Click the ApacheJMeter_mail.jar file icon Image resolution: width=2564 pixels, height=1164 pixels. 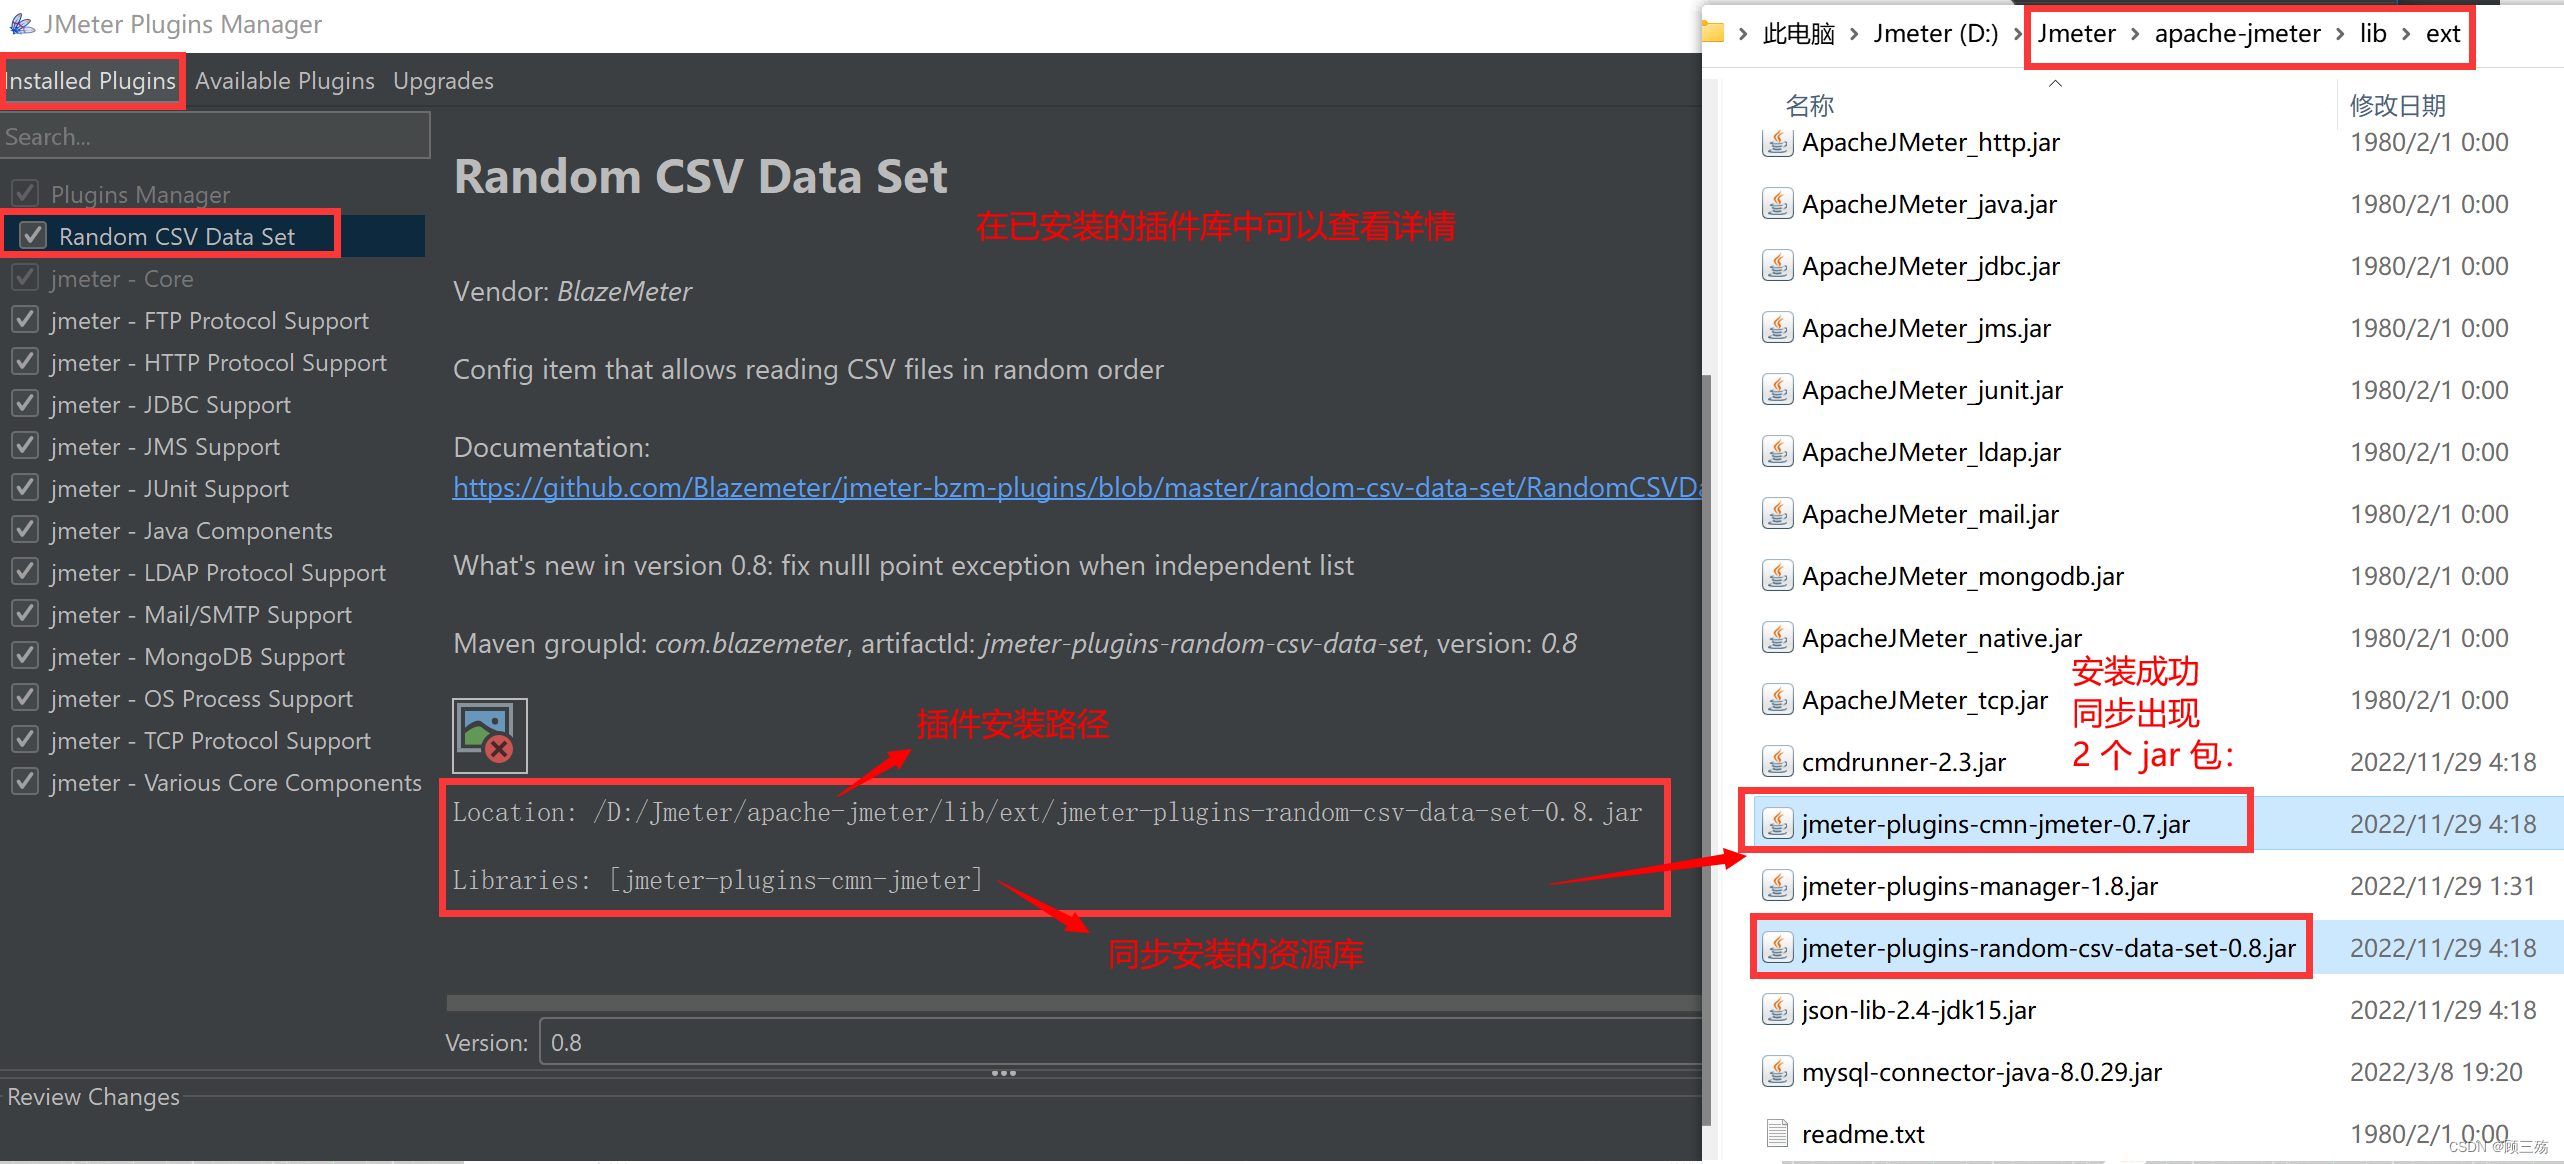click(x=1777, y=515)
